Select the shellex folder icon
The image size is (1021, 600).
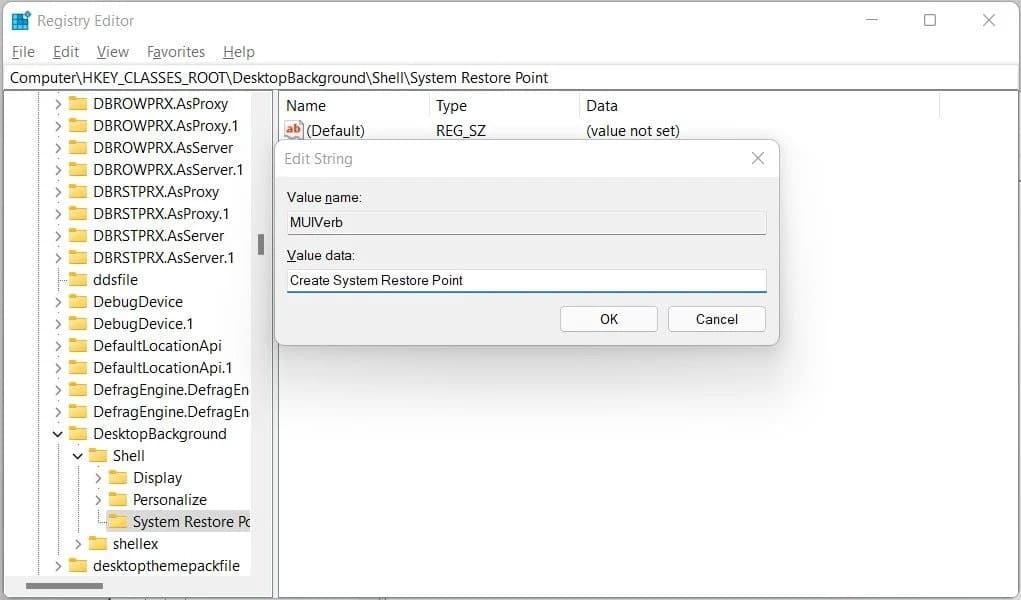pyautogui.click(x=98, y=544)
